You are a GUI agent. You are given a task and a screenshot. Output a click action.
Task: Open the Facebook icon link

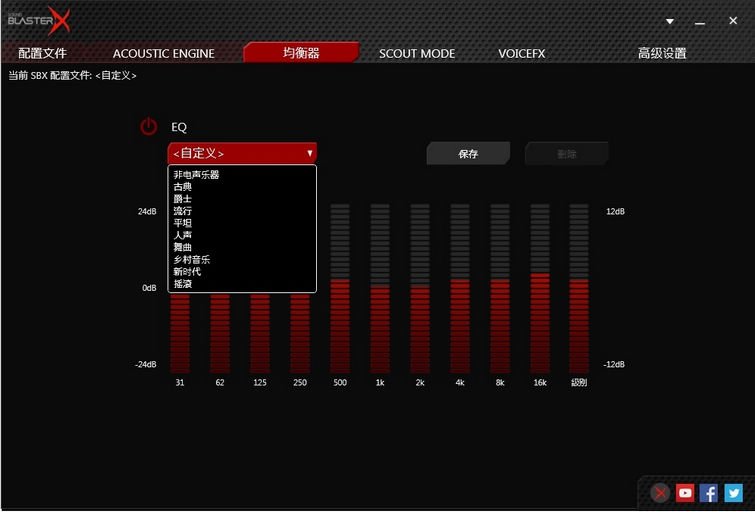point(709,492)
